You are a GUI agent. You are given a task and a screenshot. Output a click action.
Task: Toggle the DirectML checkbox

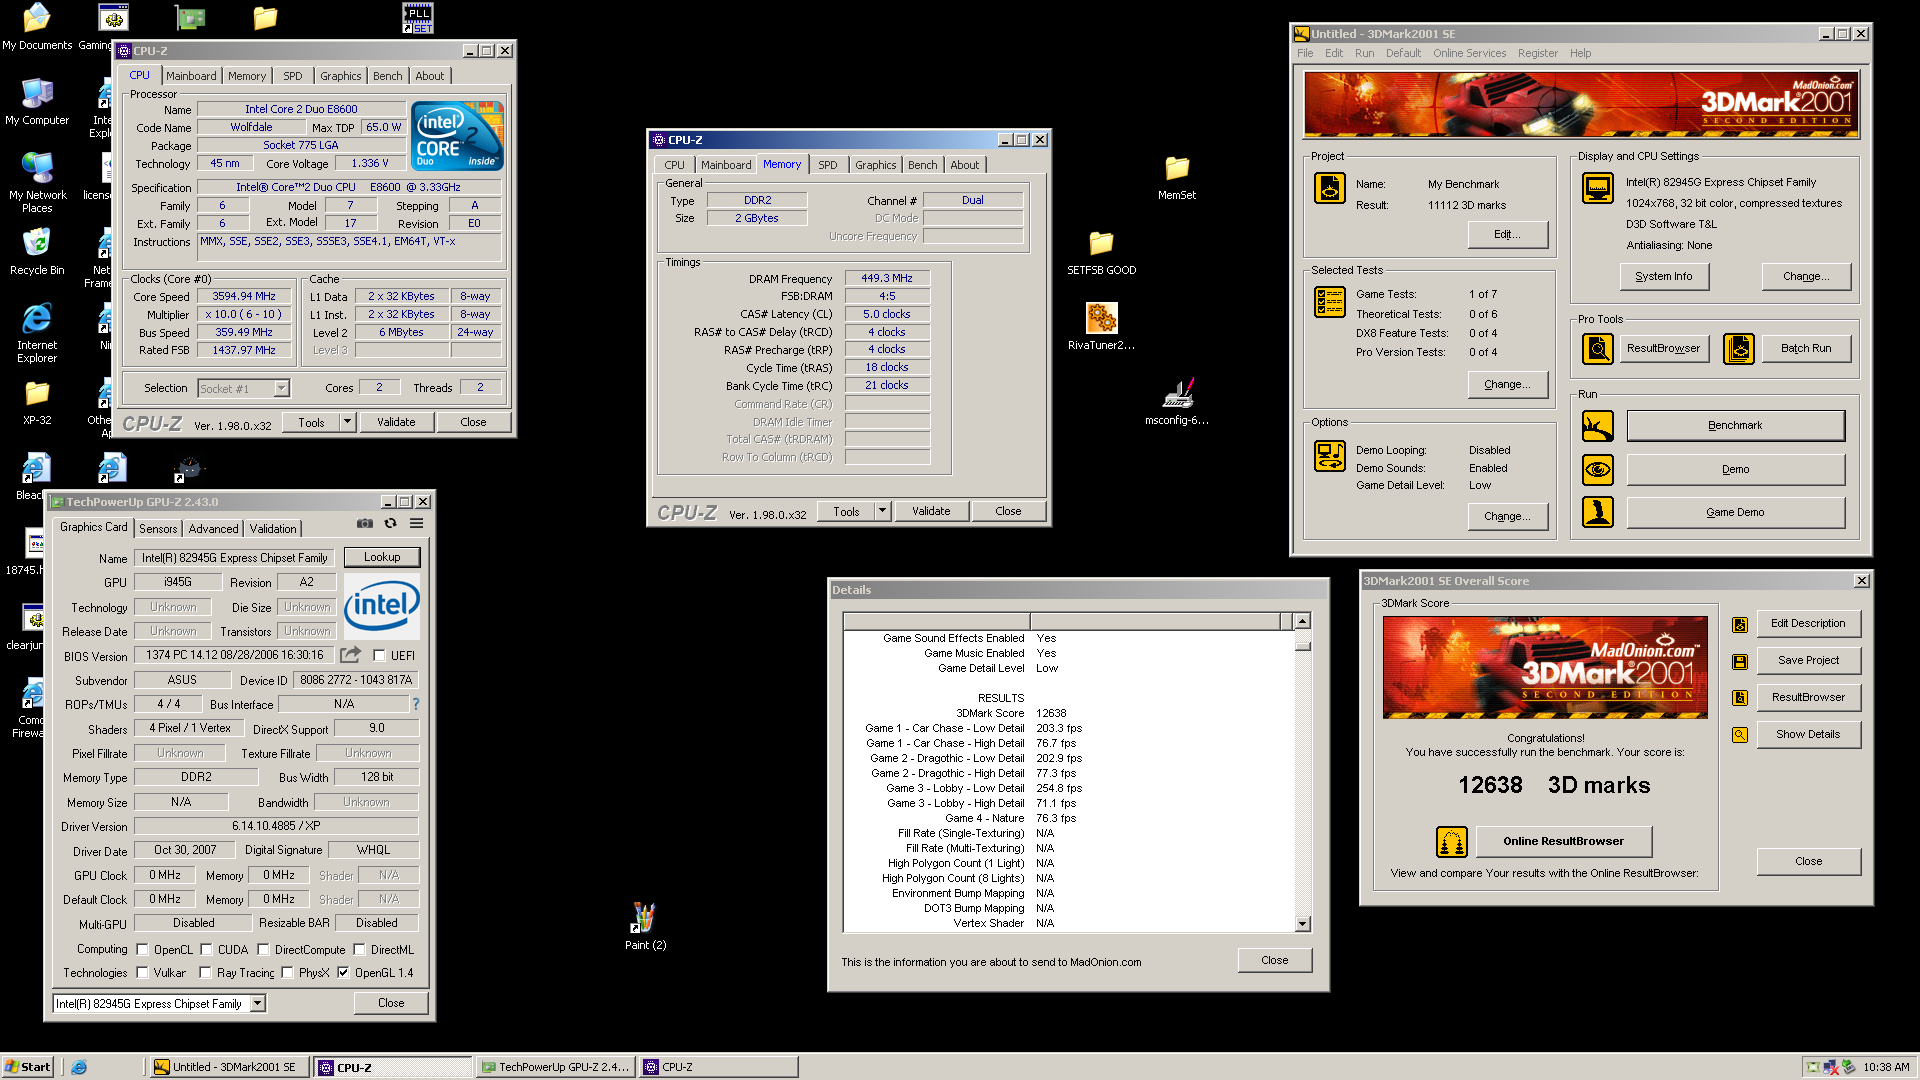[x=359, y=950]
